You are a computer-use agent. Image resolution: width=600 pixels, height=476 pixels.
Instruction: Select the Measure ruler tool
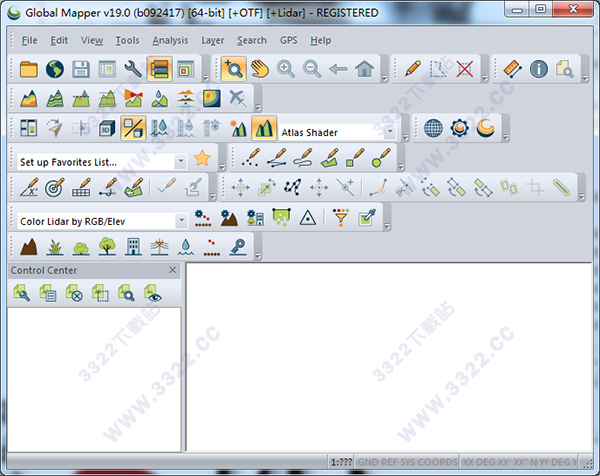coord(512,69)
